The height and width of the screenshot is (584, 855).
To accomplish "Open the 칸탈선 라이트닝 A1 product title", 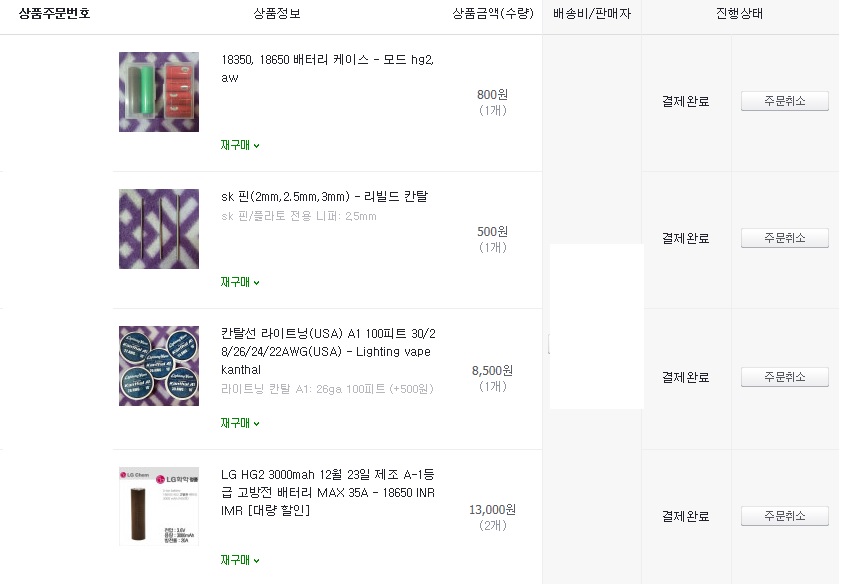I will (328, 351).
